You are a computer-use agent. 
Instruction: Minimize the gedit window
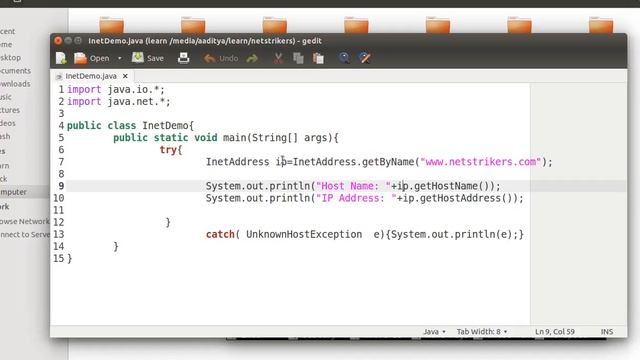[x=68, y=40]
